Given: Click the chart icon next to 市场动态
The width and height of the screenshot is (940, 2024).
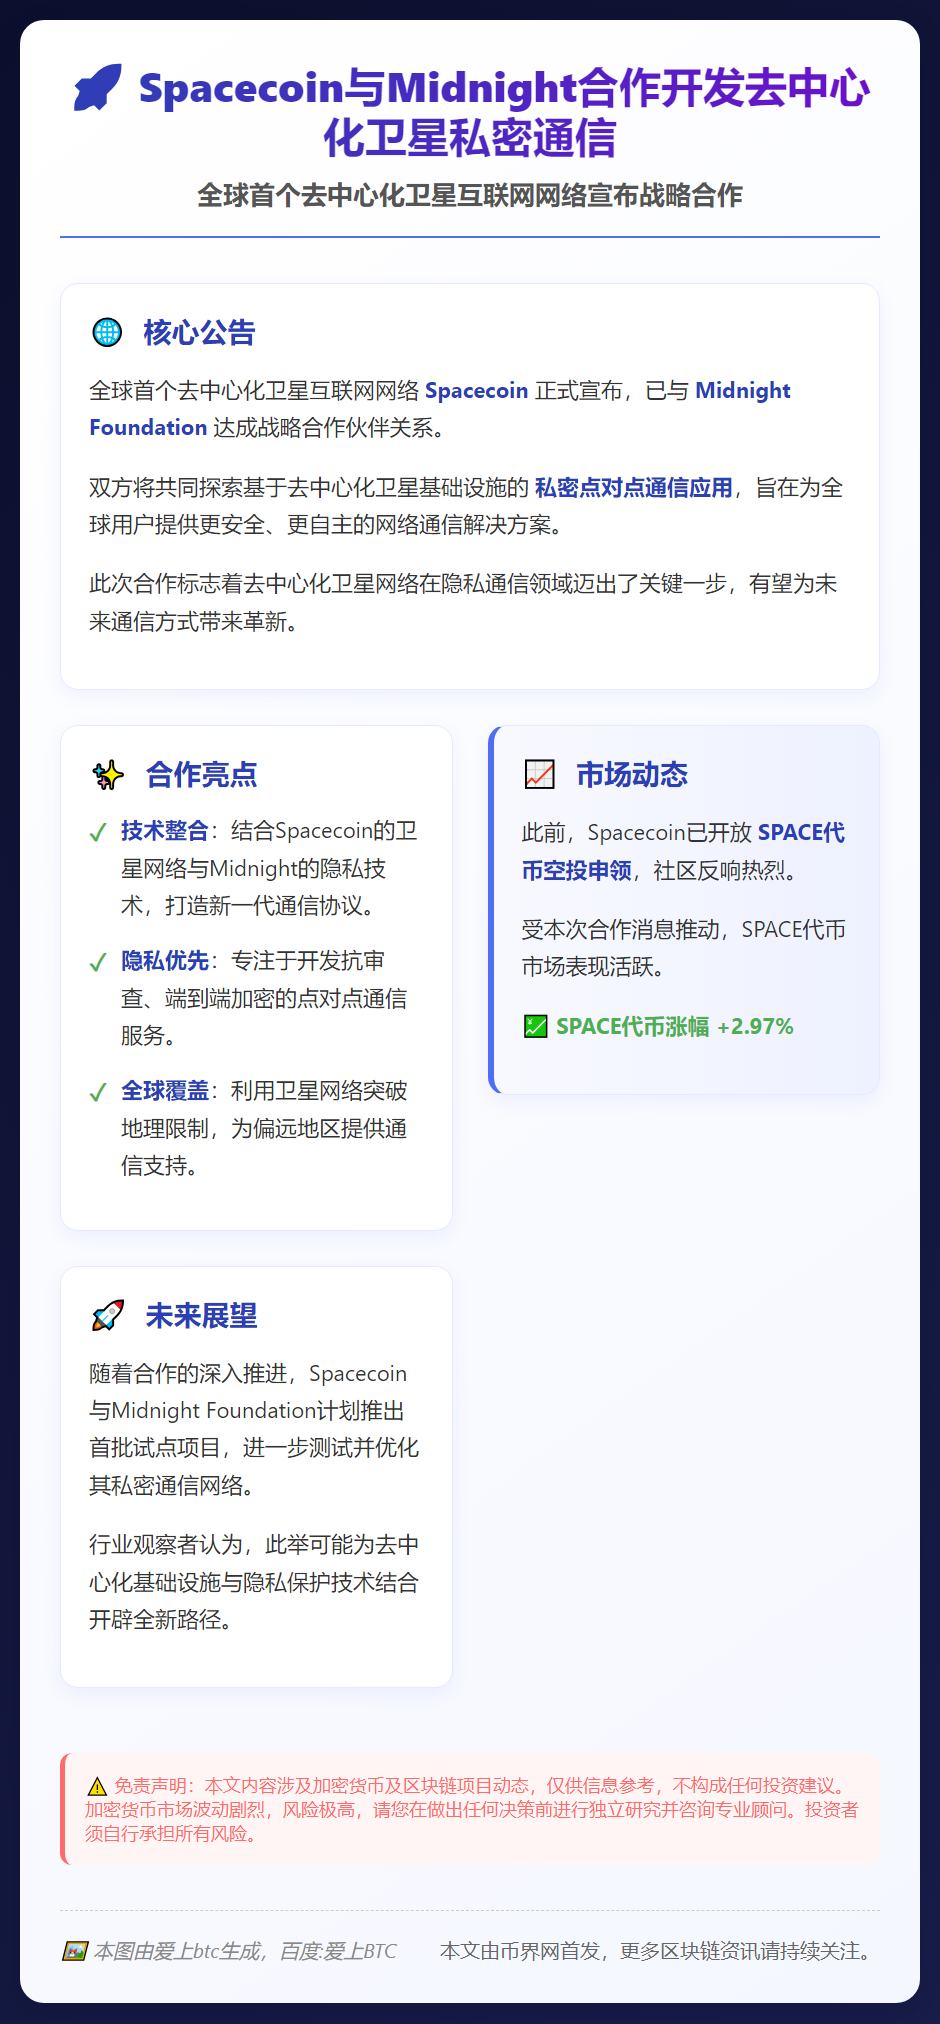Looking at the screenshot, I should (x=540, y=775).
